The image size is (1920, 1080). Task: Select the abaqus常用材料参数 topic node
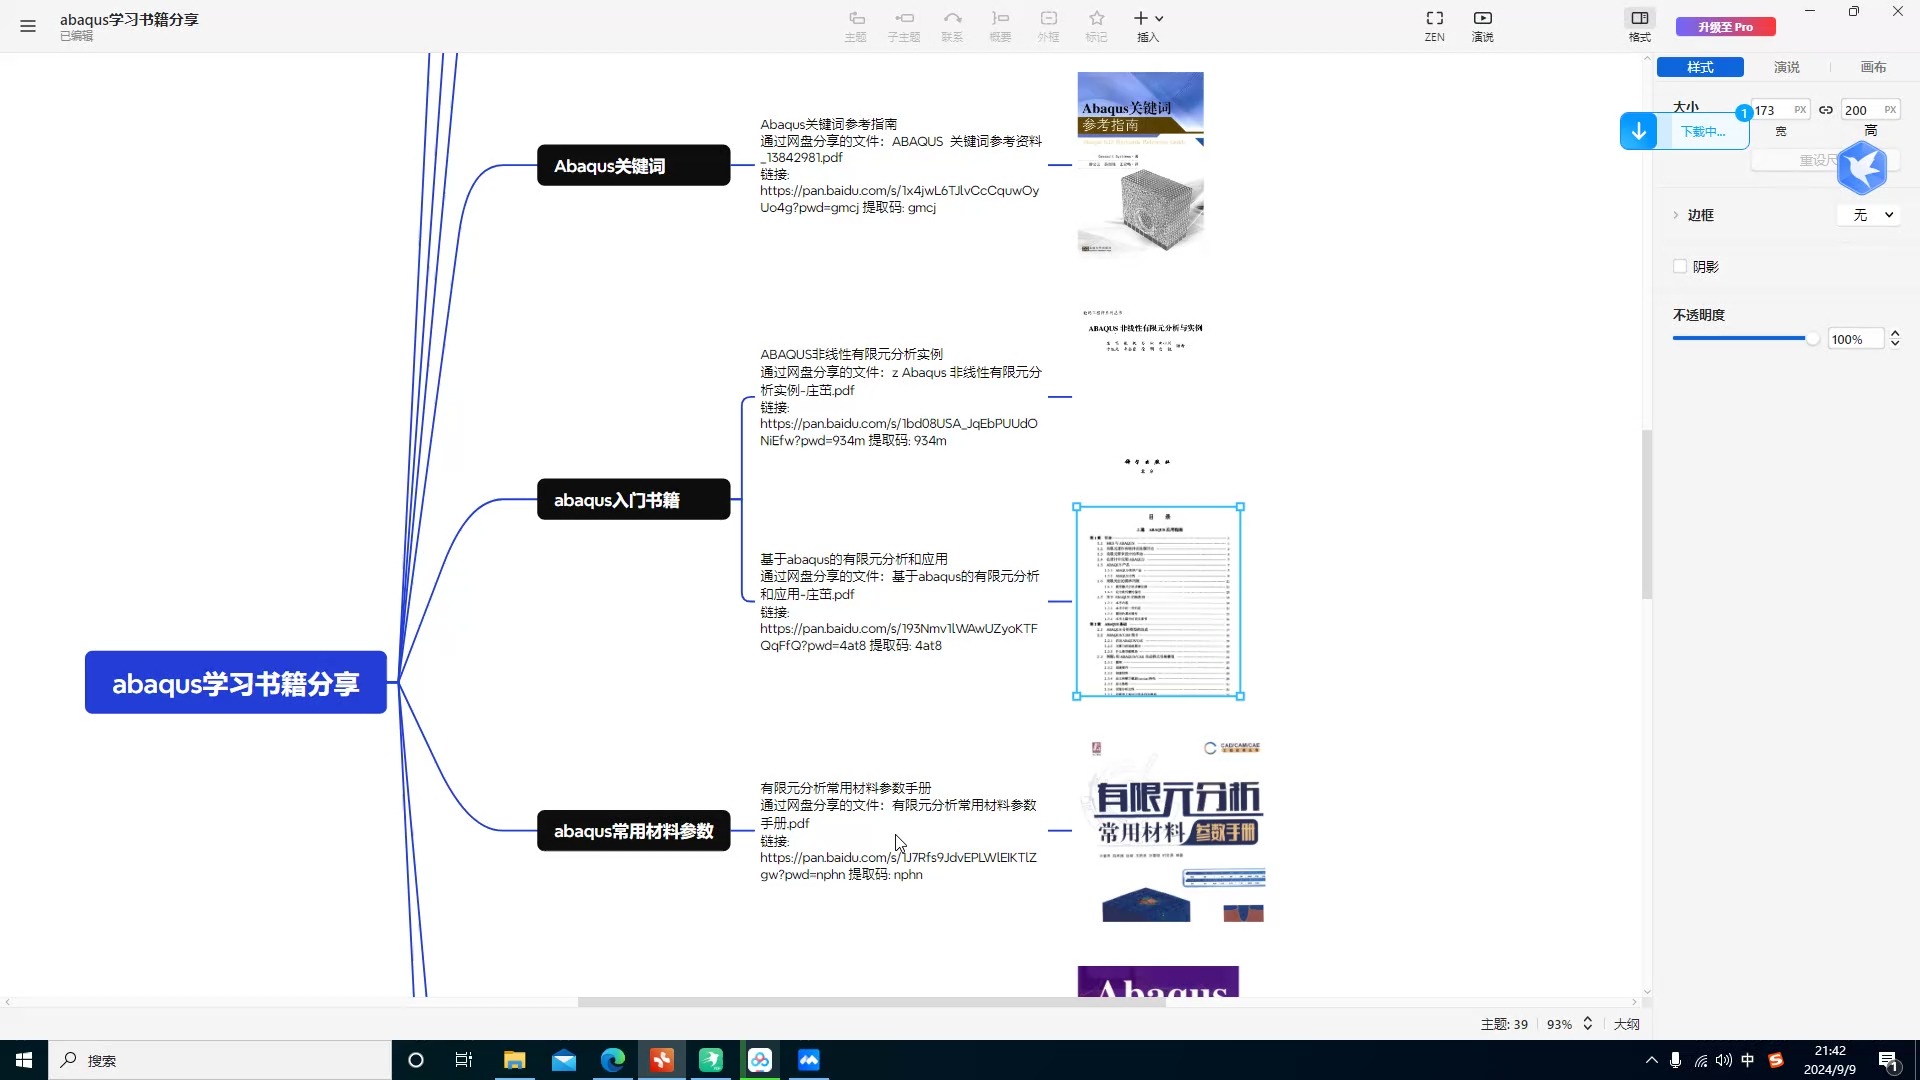coord(634,830)
